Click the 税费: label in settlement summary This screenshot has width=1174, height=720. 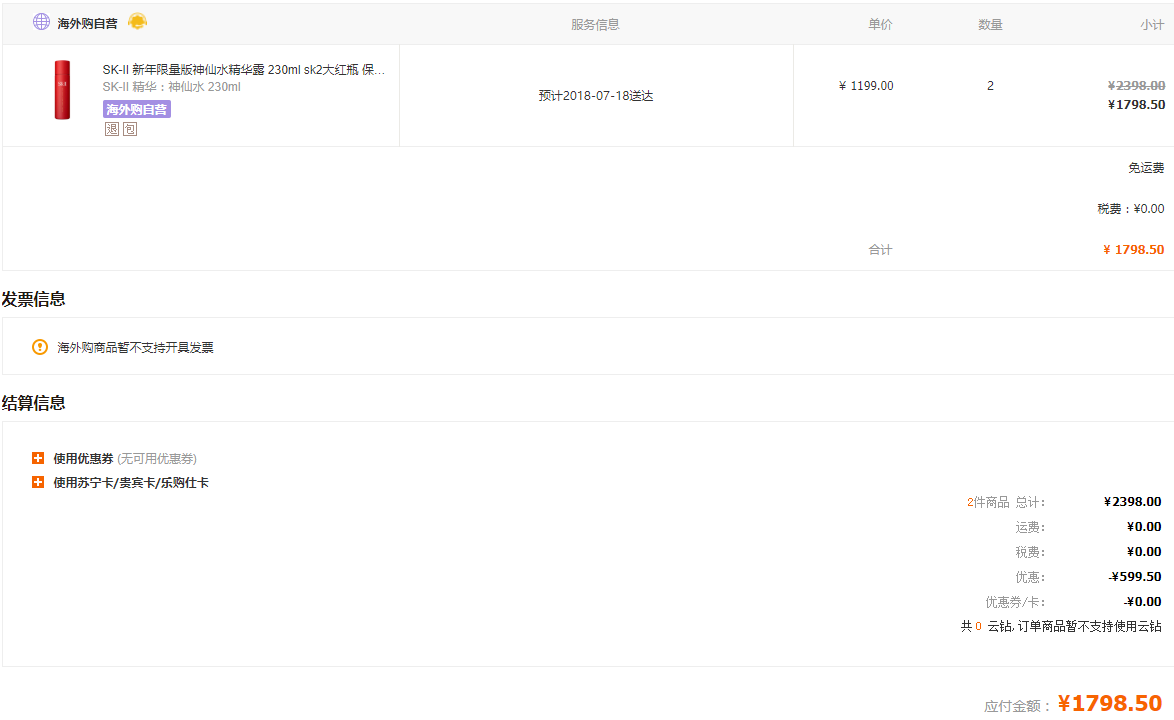[1030, 552]
